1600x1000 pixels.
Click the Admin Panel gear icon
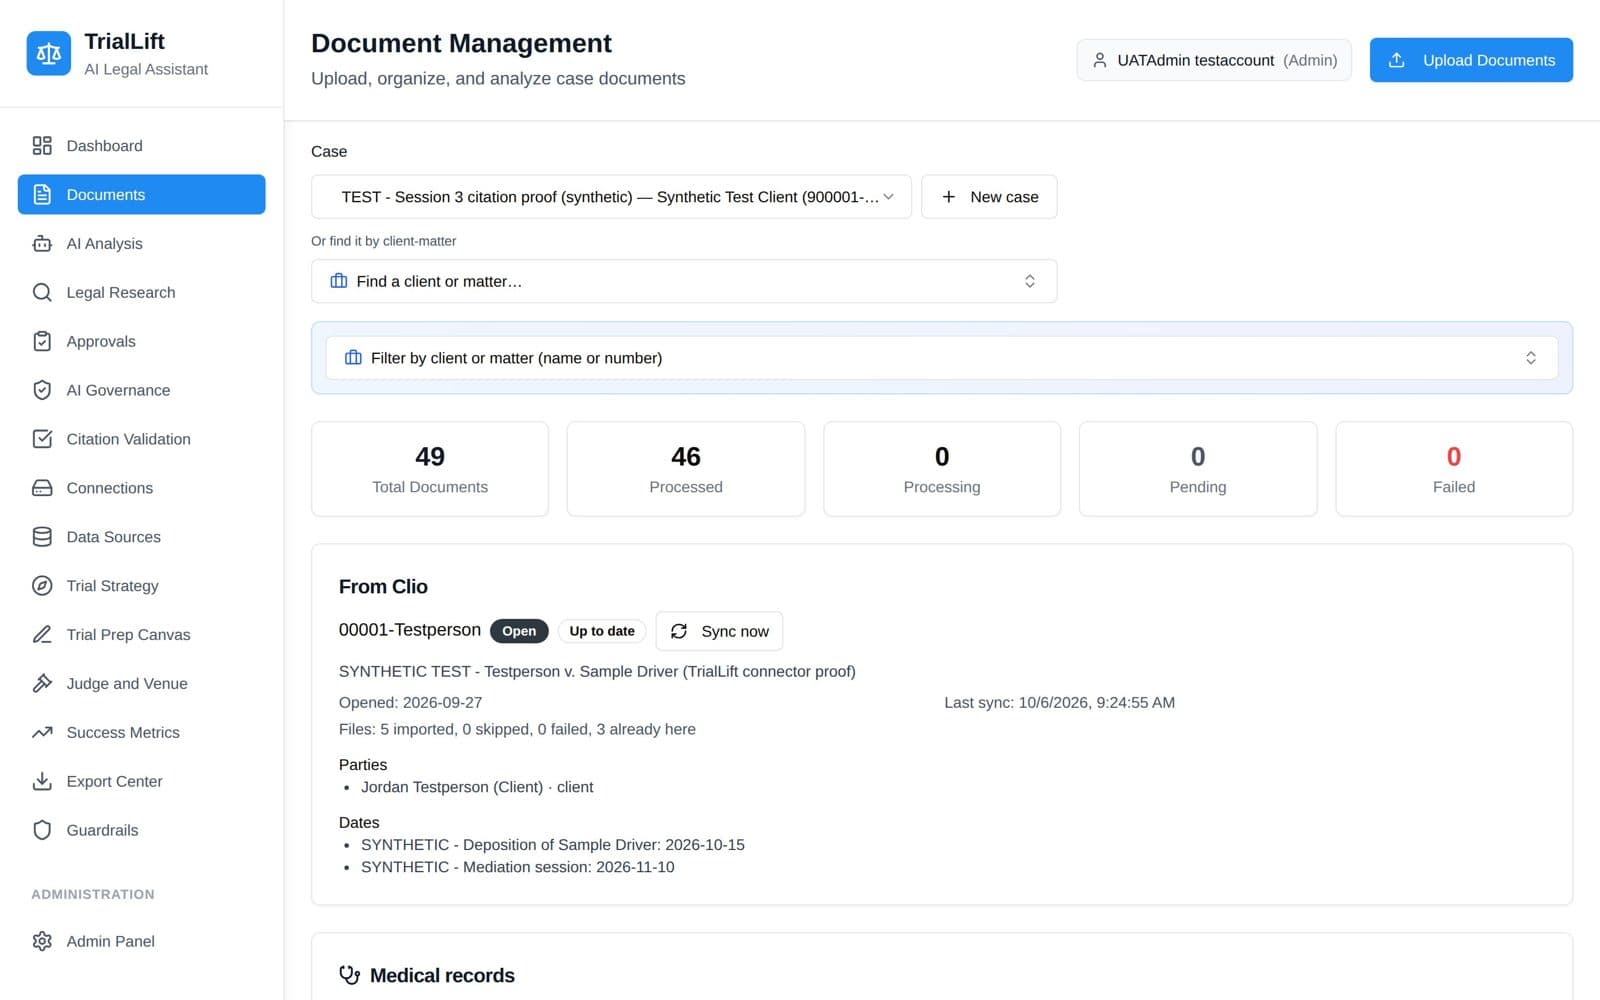click(x=42, y=941)
